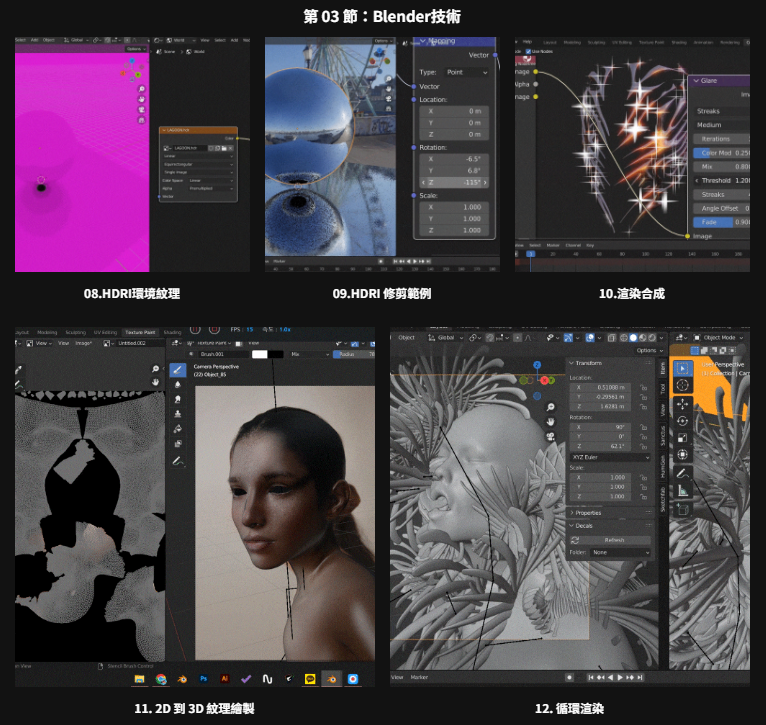Click the zoom magnifier icon in screenshot 12 viewport
766x725 pixels.
(x=551, y=407)
